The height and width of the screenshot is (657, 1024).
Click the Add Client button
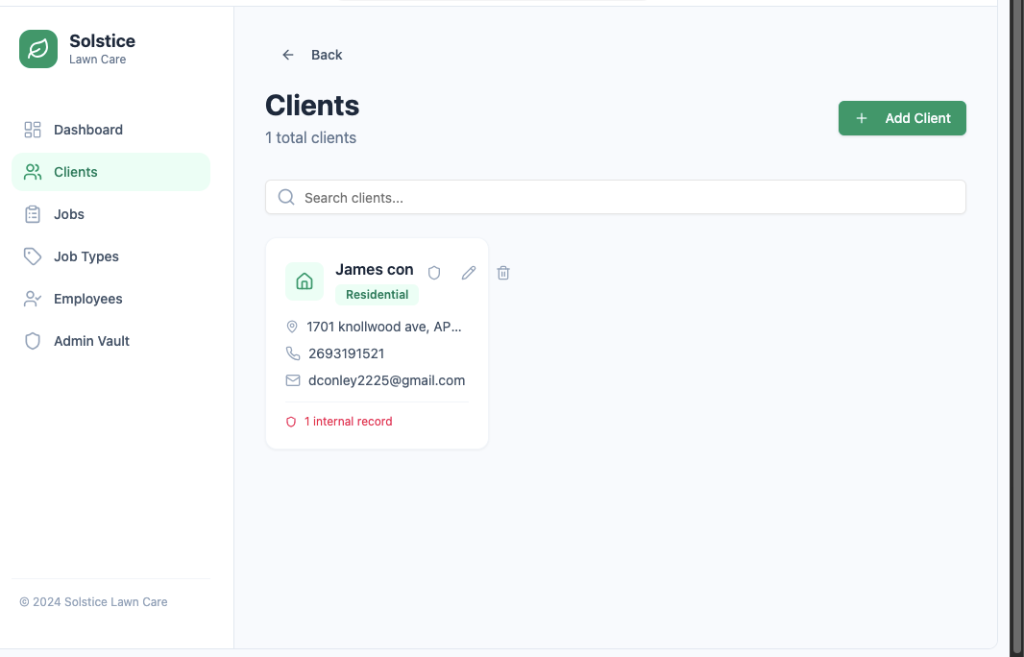(902, 118)
